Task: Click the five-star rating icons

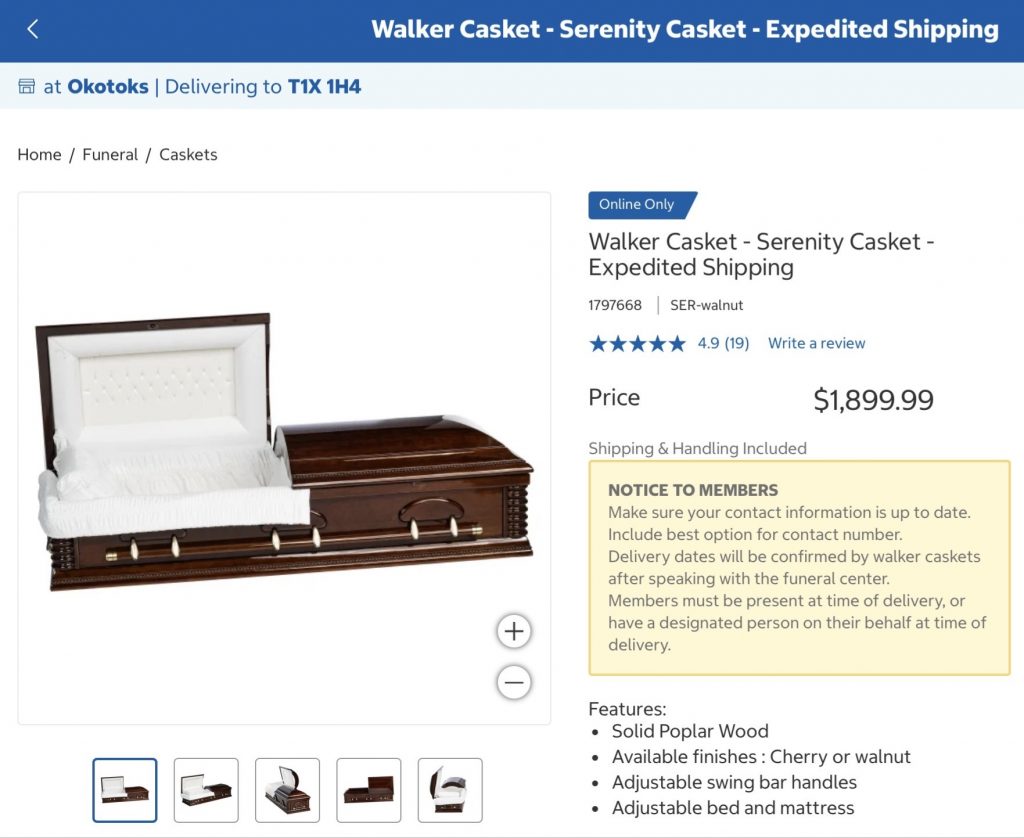Action: click(x=637, y=344)
